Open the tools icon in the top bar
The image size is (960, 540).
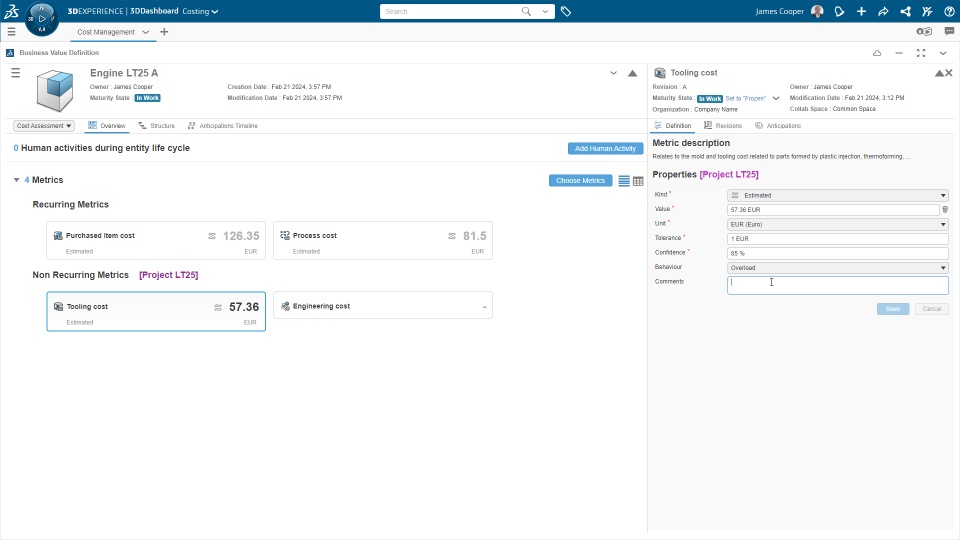point(928,11)
